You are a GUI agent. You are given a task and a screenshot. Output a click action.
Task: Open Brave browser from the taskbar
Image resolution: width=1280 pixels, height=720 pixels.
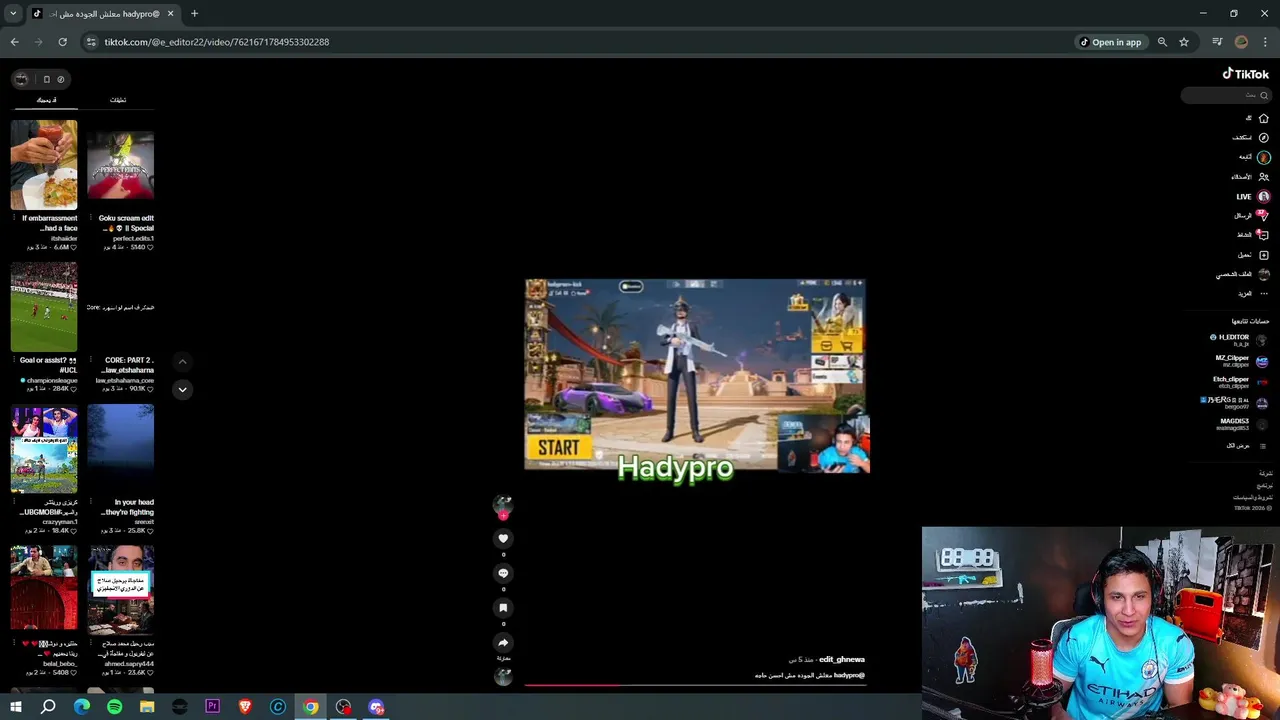click(245, 707)
